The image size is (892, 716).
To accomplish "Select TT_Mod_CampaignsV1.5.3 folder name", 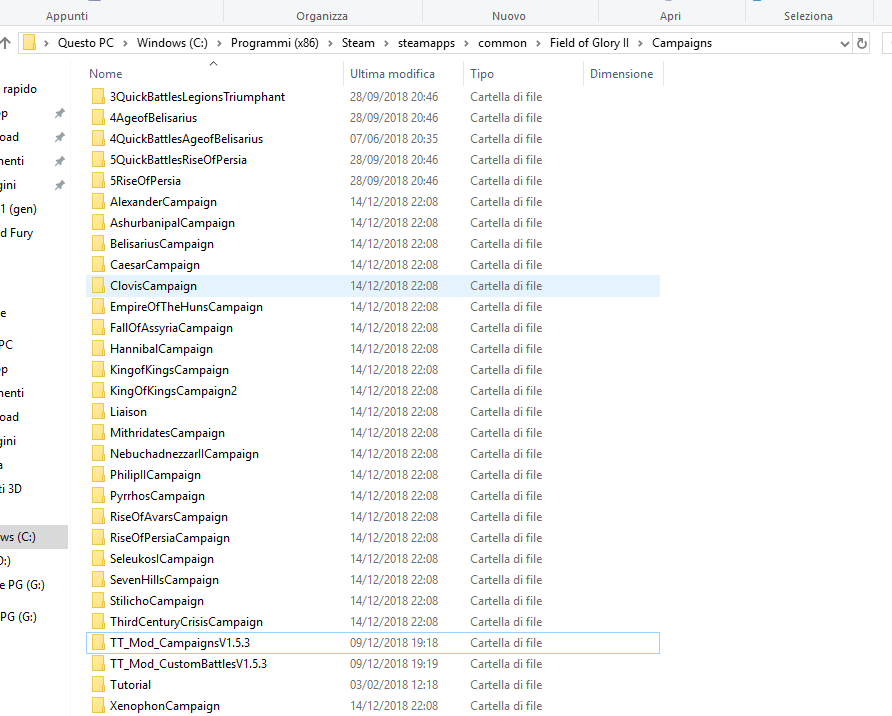I will pyautogui.click(x=180, y=643).
